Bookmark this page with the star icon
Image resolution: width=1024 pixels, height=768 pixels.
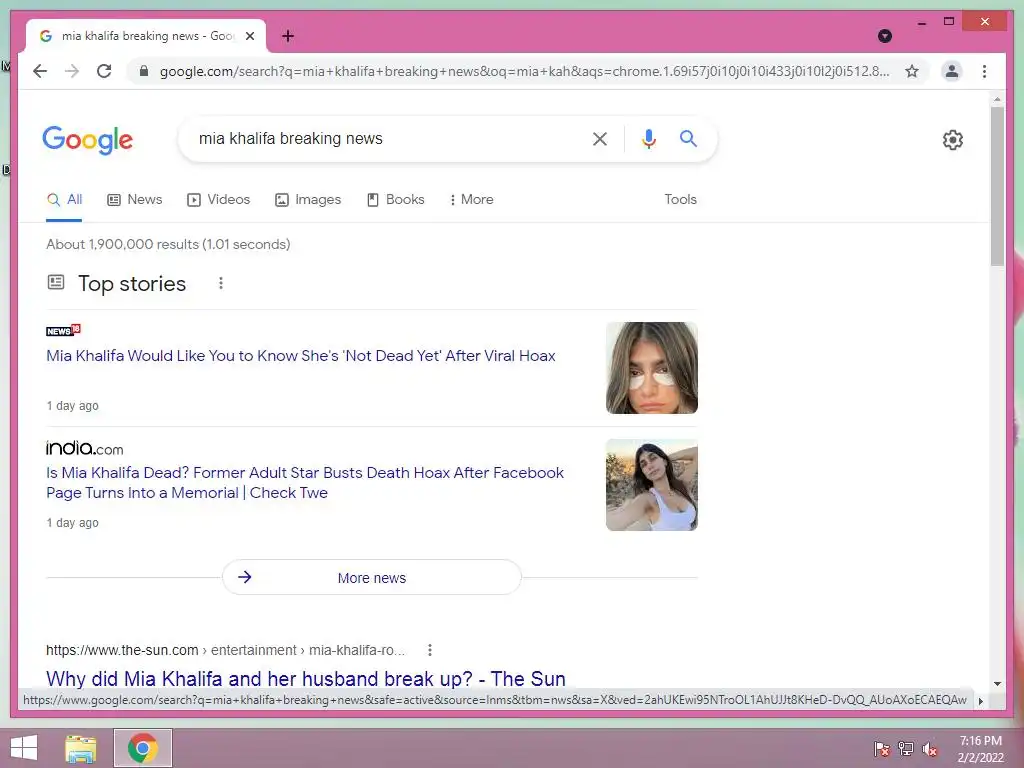912,71
